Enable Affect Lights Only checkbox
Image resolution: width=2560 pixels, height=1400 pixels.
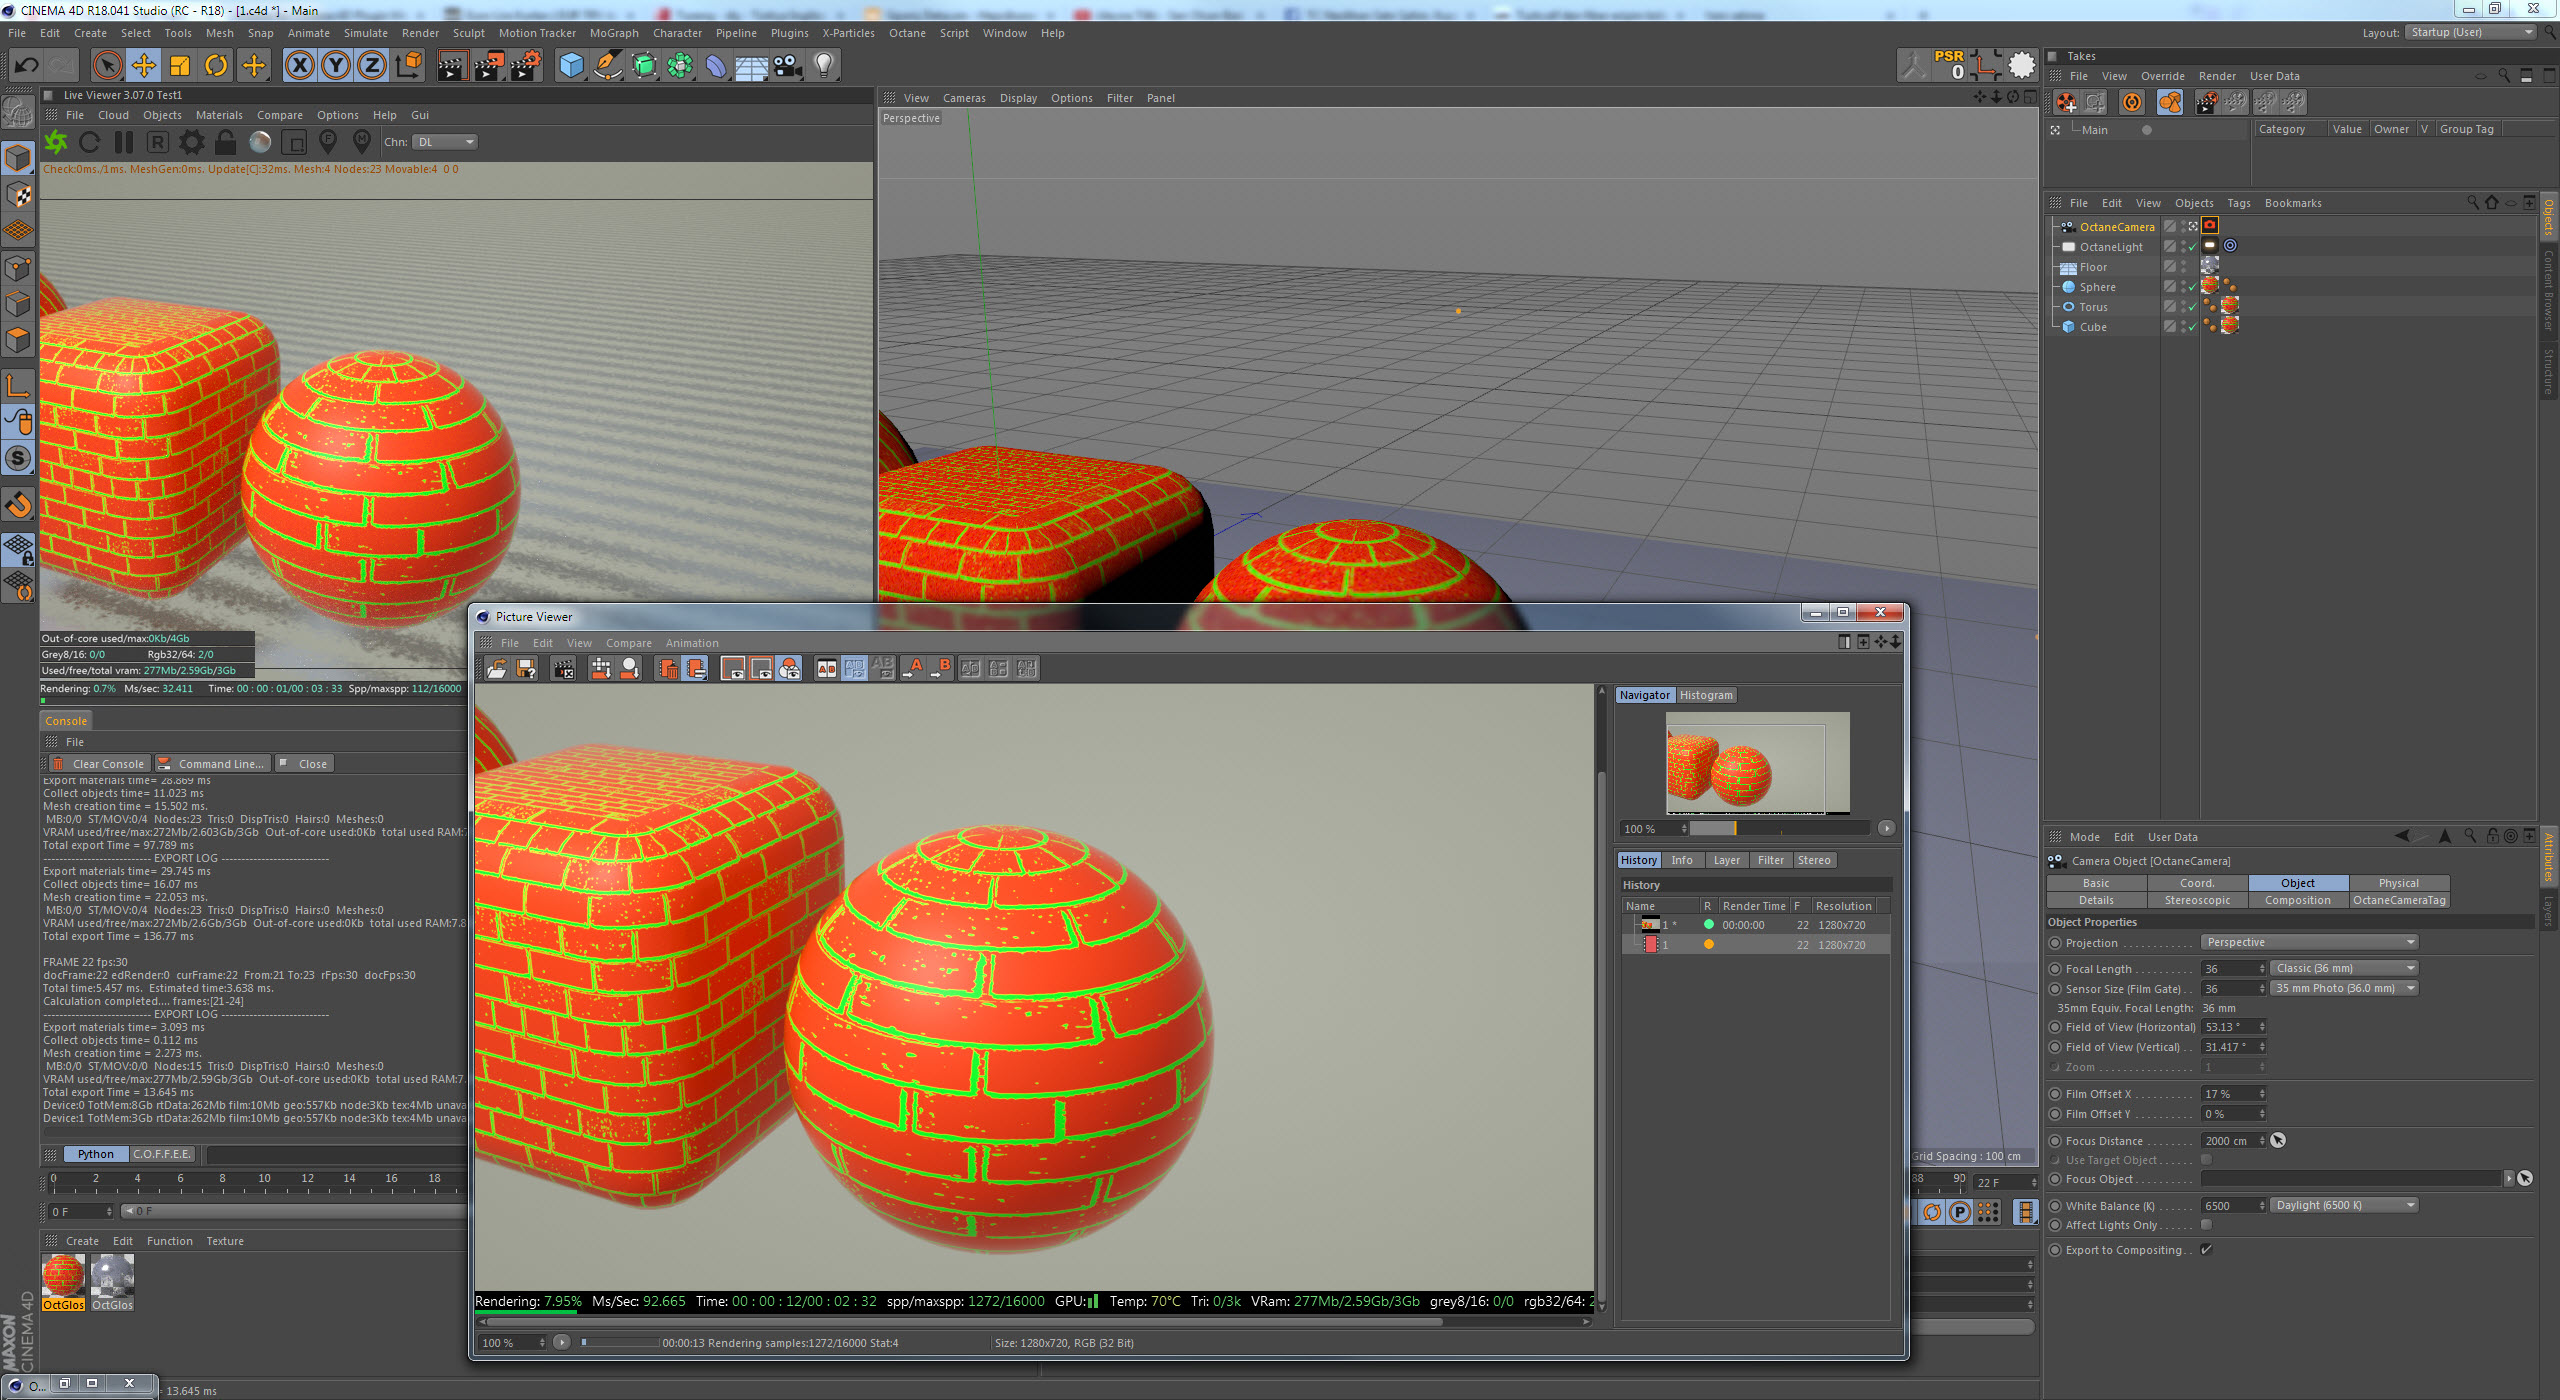pos(2206,1225)
